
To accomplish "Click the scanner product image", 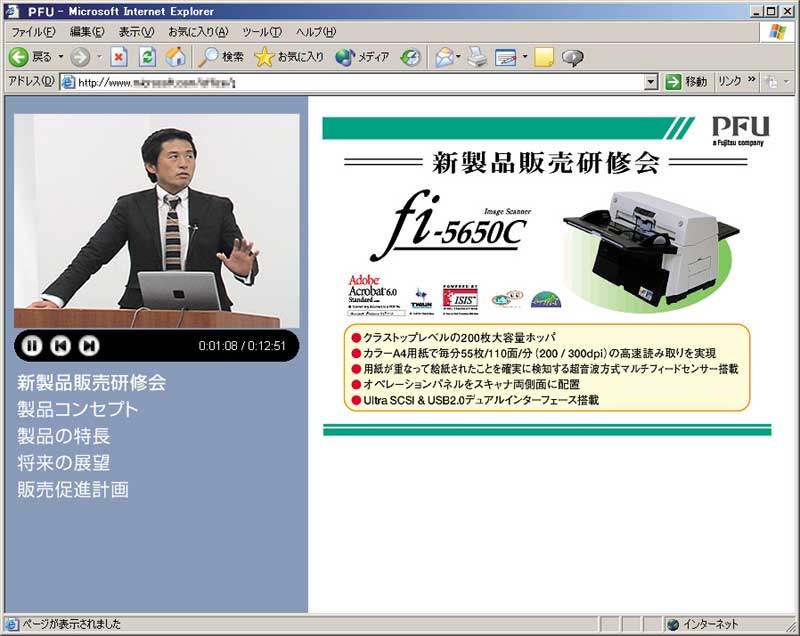I will pos(651,251).
